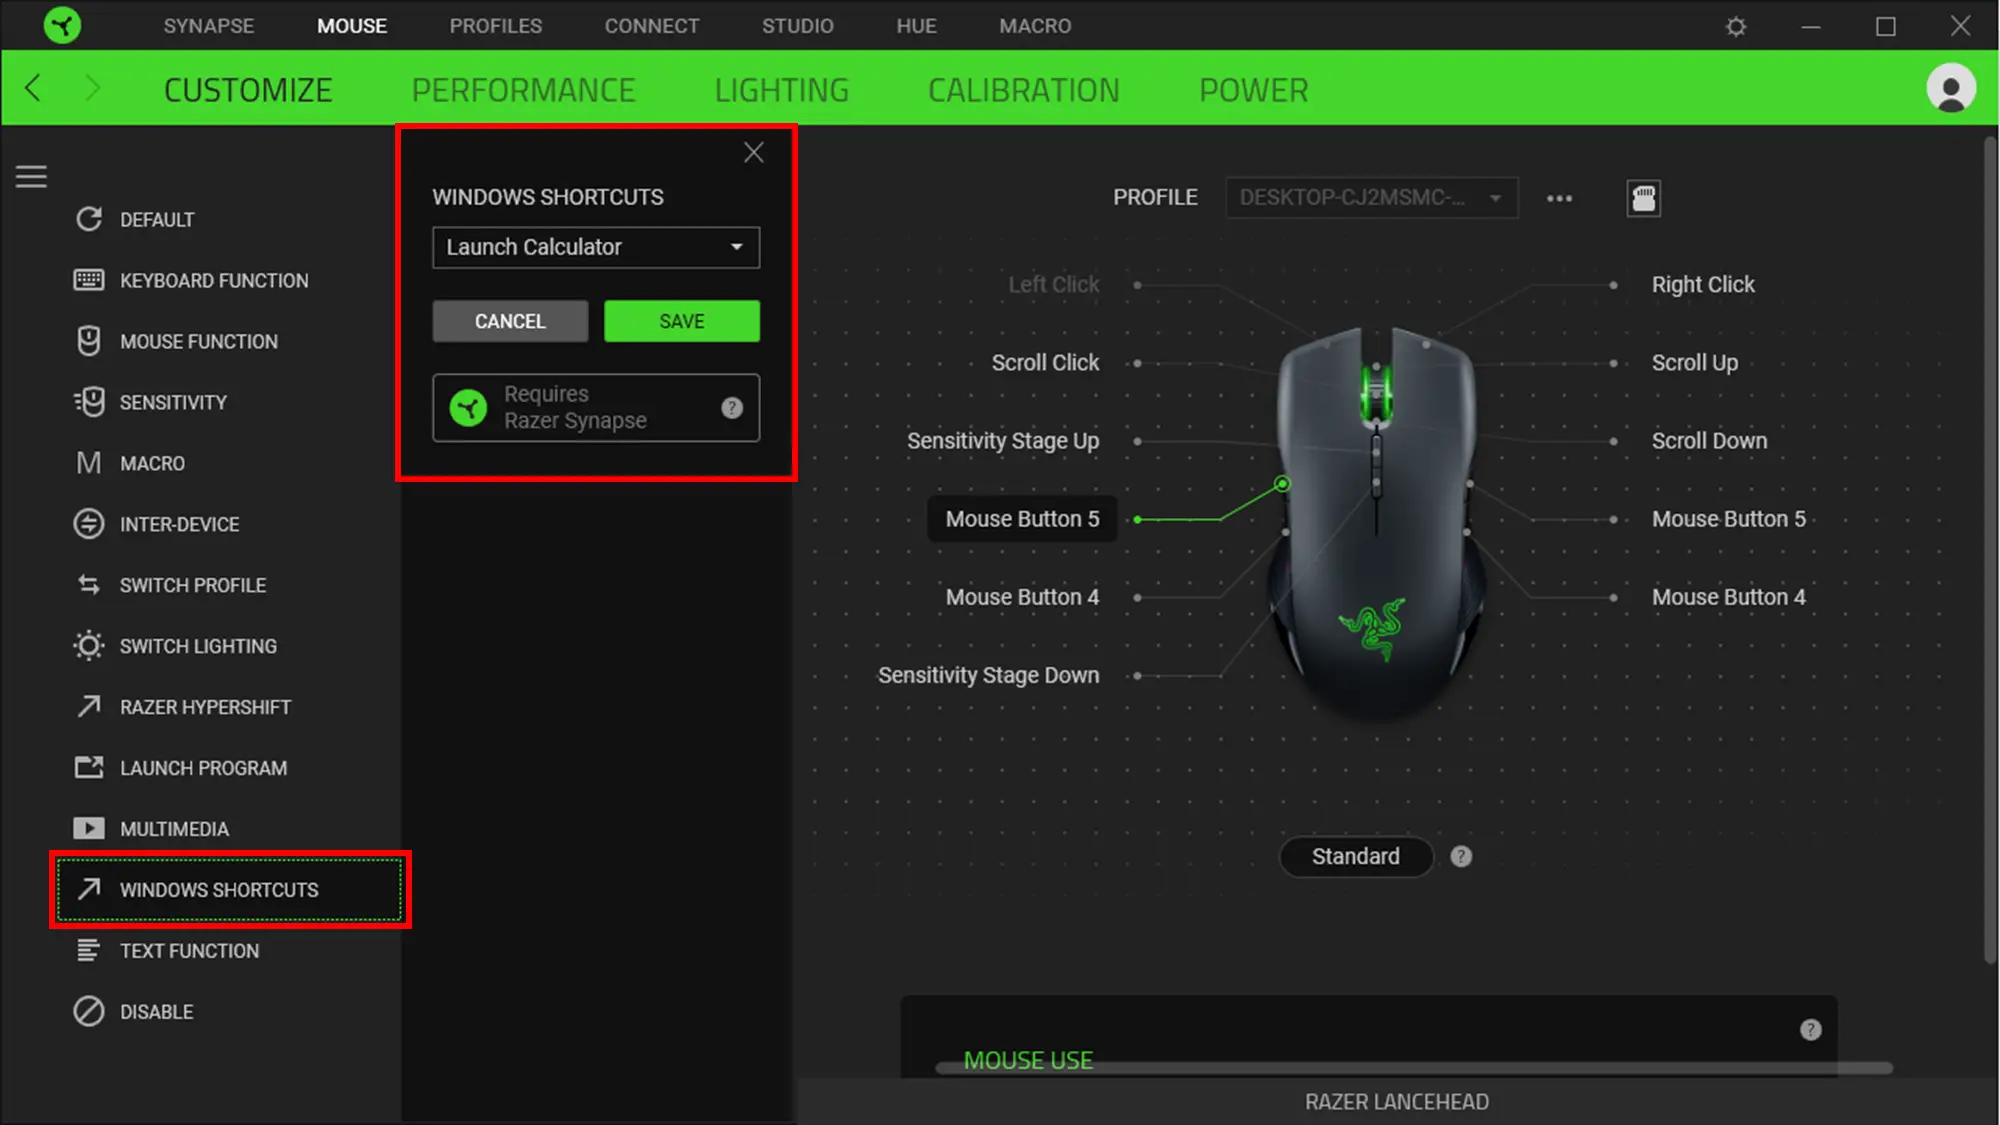
Task: Click the ellipsis next to the profile selector
Action: point(1559,198)
